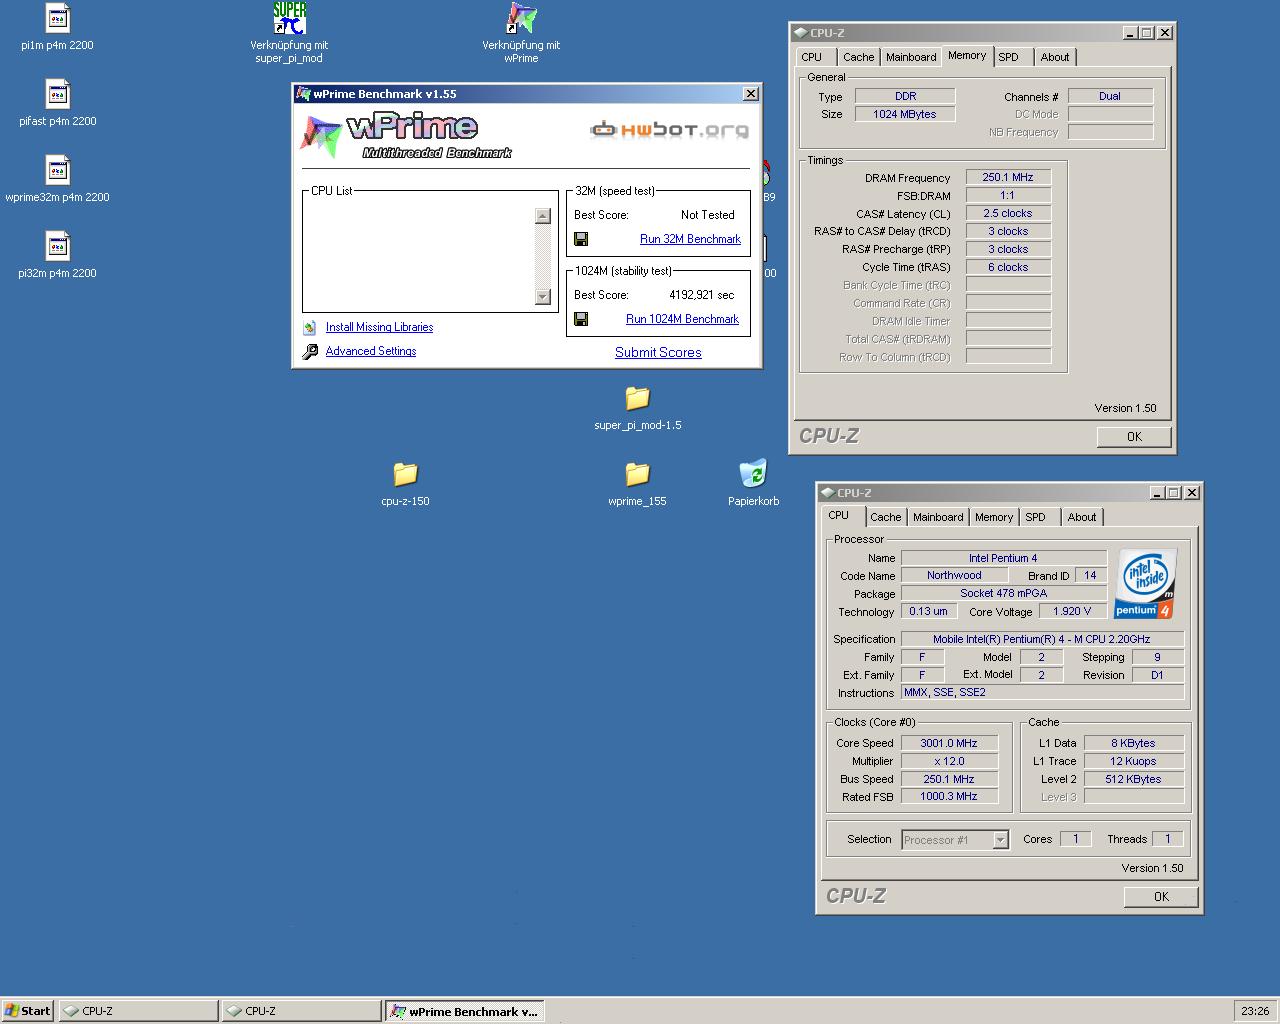Click the CPU List scroll down arrow
The height and width of the screenshot is (1024, 1280).
point(543,296)
